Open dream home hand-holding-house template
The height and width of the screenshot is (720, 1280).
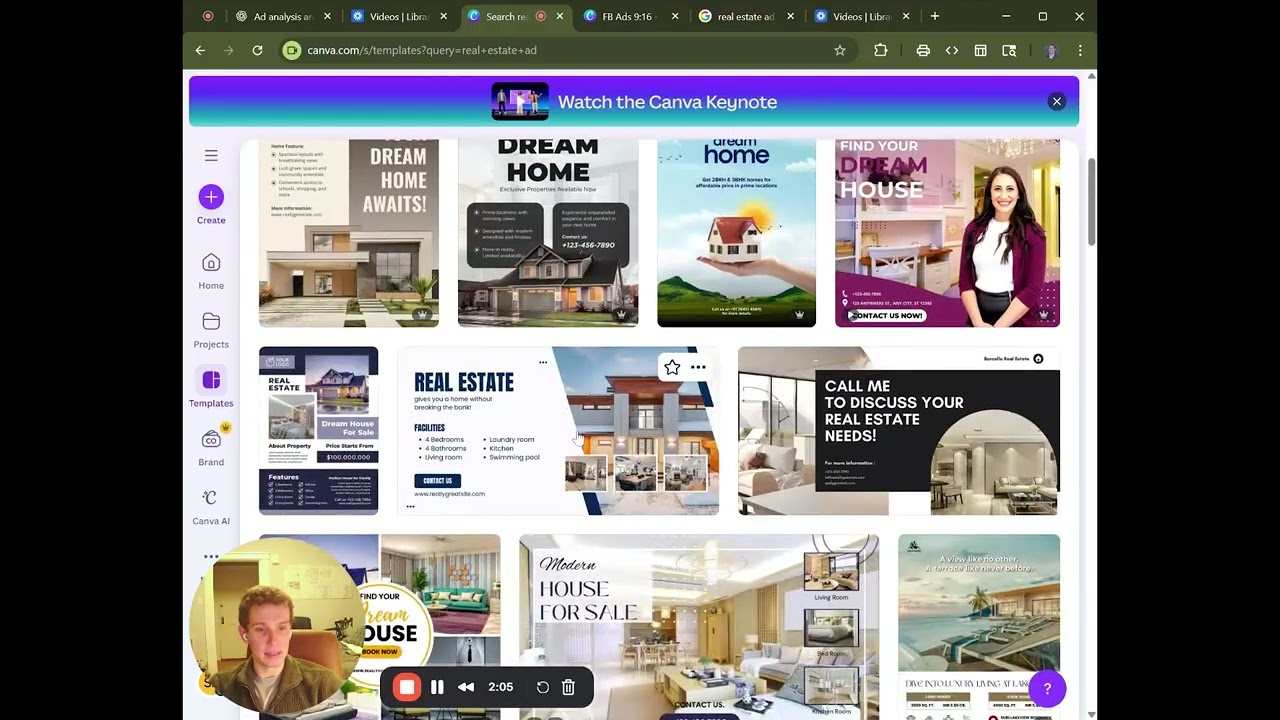(737, 233)
